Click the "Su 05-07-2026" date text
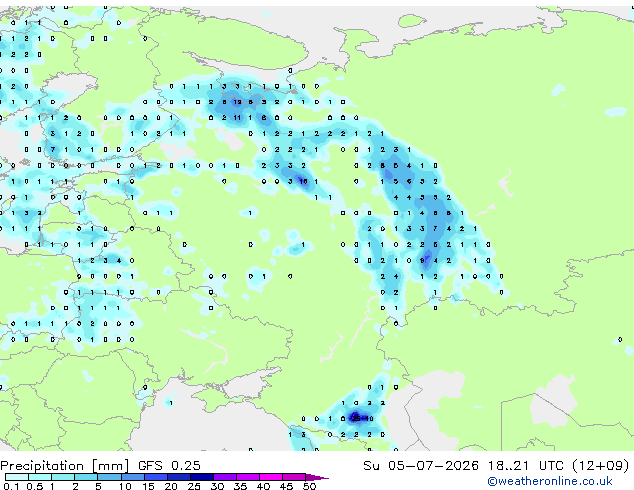Viewport: 634px width, 490px height. [x=421, y=465]
